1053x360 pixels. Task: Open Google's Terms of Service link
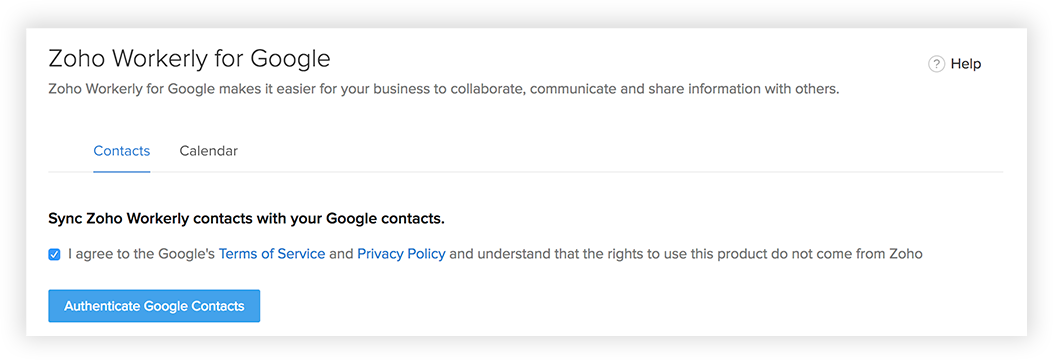[272, 254]
